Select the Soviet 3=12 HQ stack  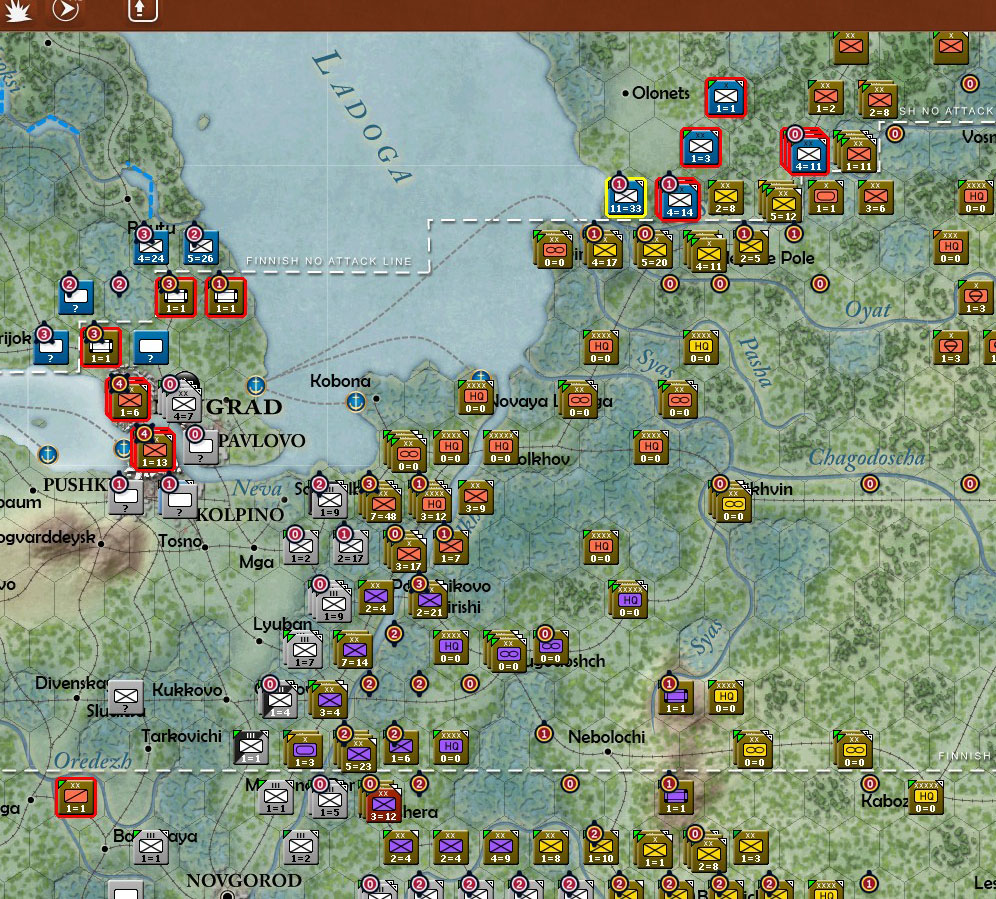[x=433, y=504]
